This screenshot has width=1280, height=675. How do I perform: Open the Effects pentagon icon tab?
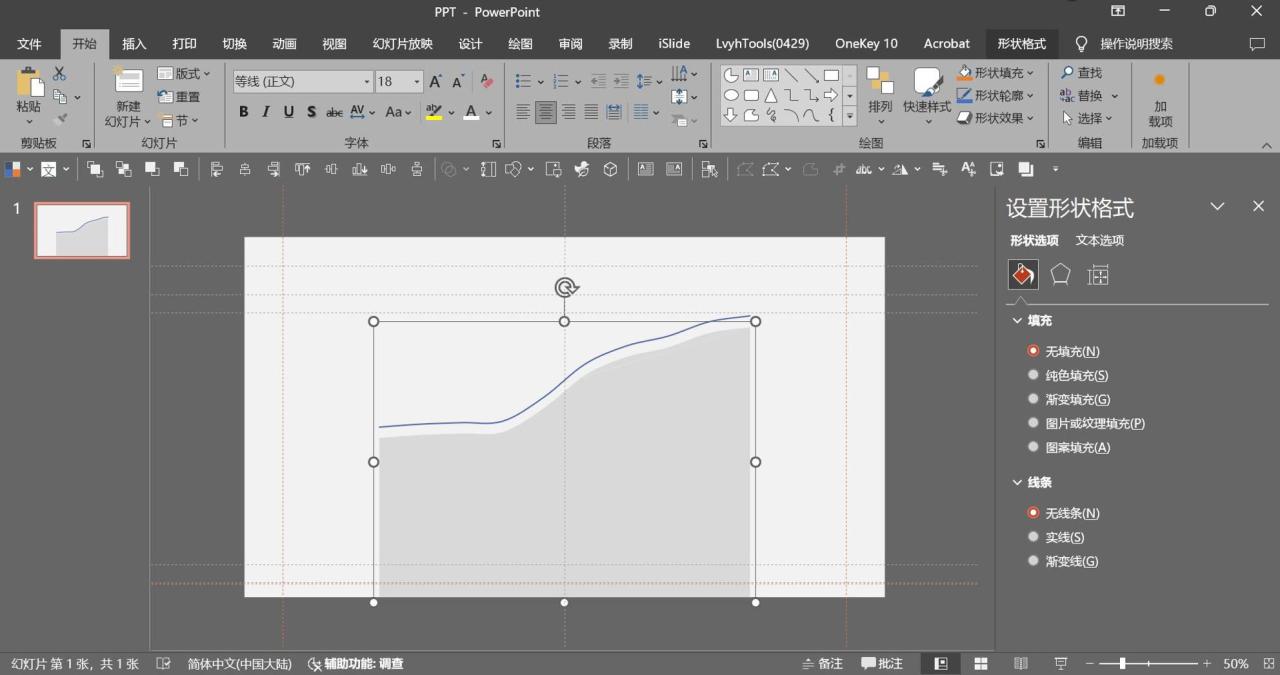(1060, 275)
